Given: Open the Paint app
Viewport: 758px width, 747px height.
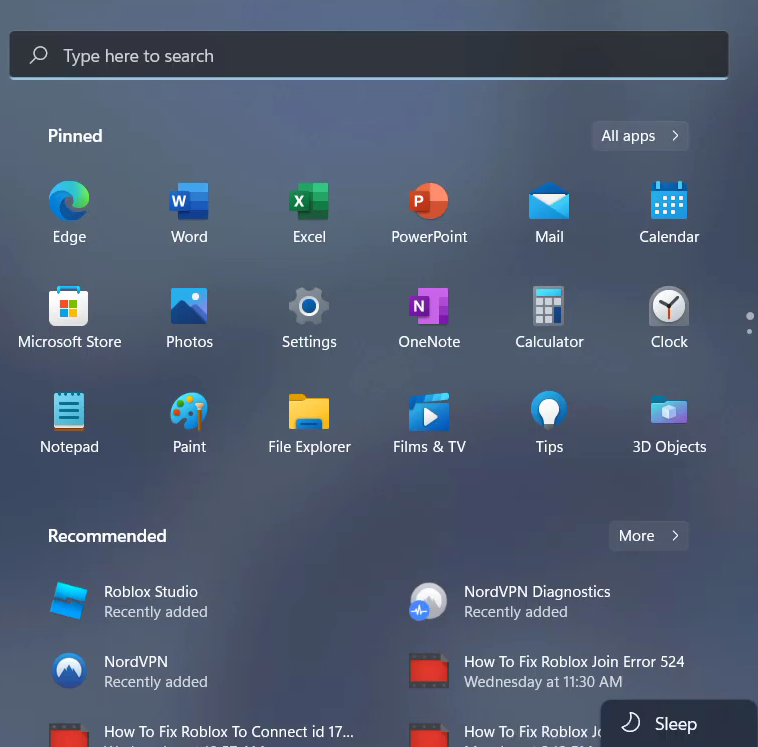Looking at the screenshot, I should (x=189, y=422).
